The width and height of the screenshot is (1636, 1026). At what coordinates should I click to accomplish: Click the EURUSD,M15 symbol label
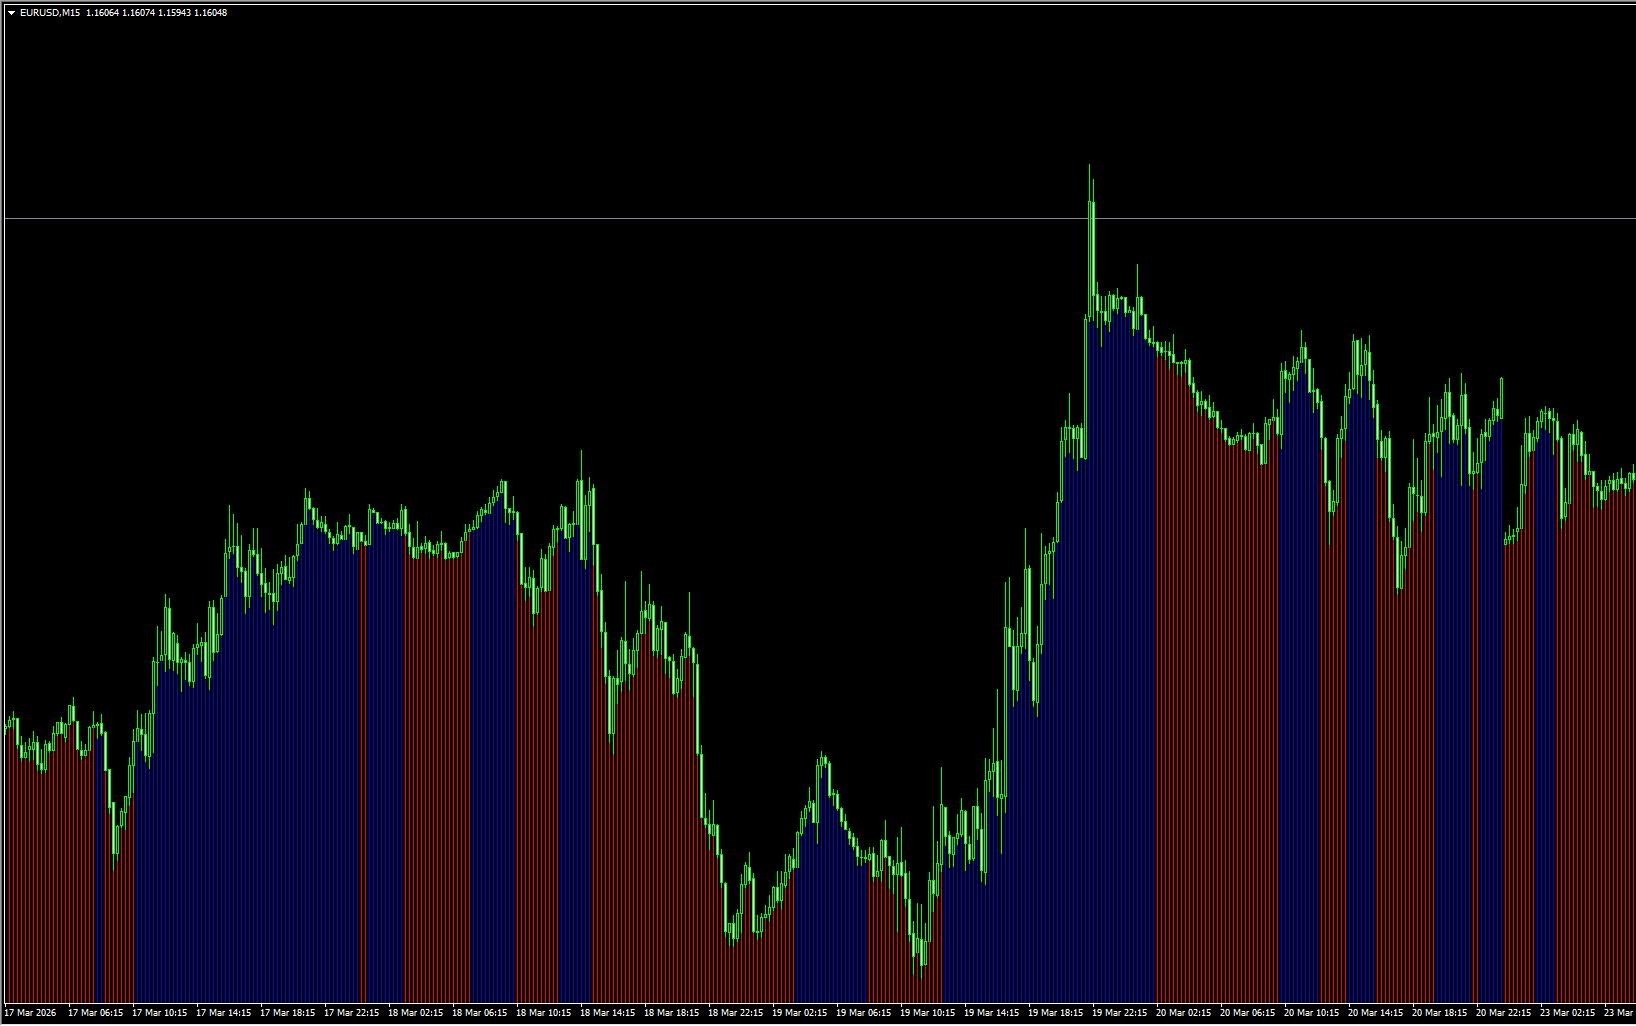coord(50,13)
